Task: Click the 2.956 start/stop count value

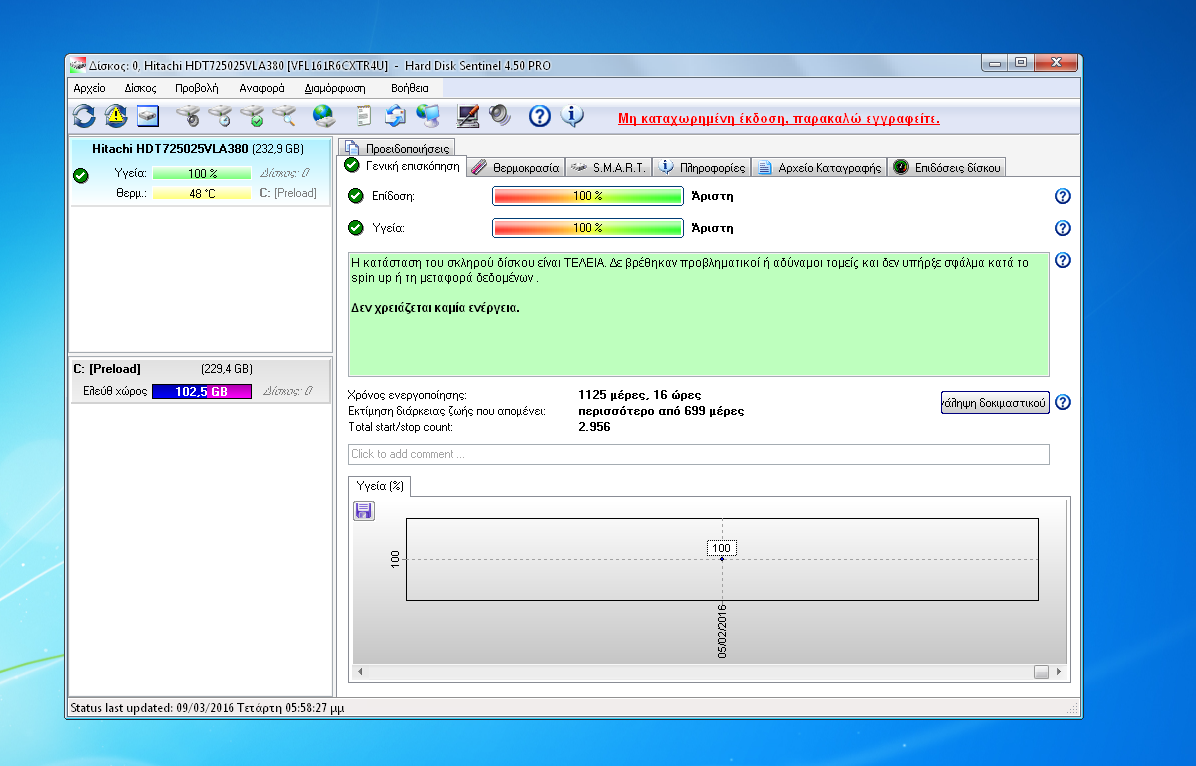Action: pos(594,426)
